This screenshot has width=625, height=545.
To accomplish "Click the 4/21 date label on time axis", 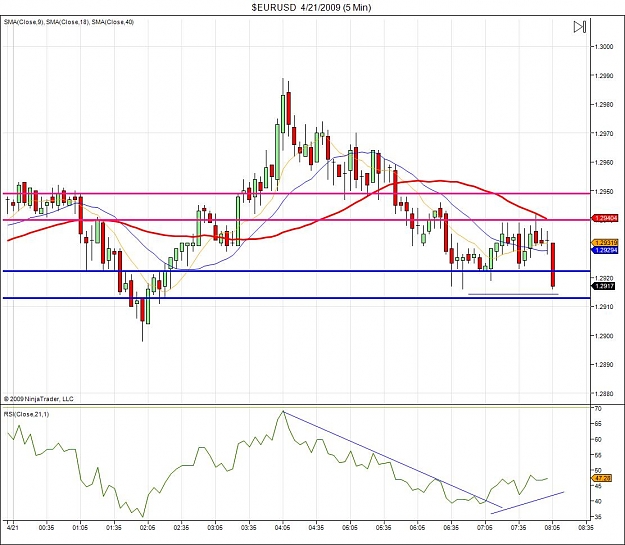I will 13,527.
